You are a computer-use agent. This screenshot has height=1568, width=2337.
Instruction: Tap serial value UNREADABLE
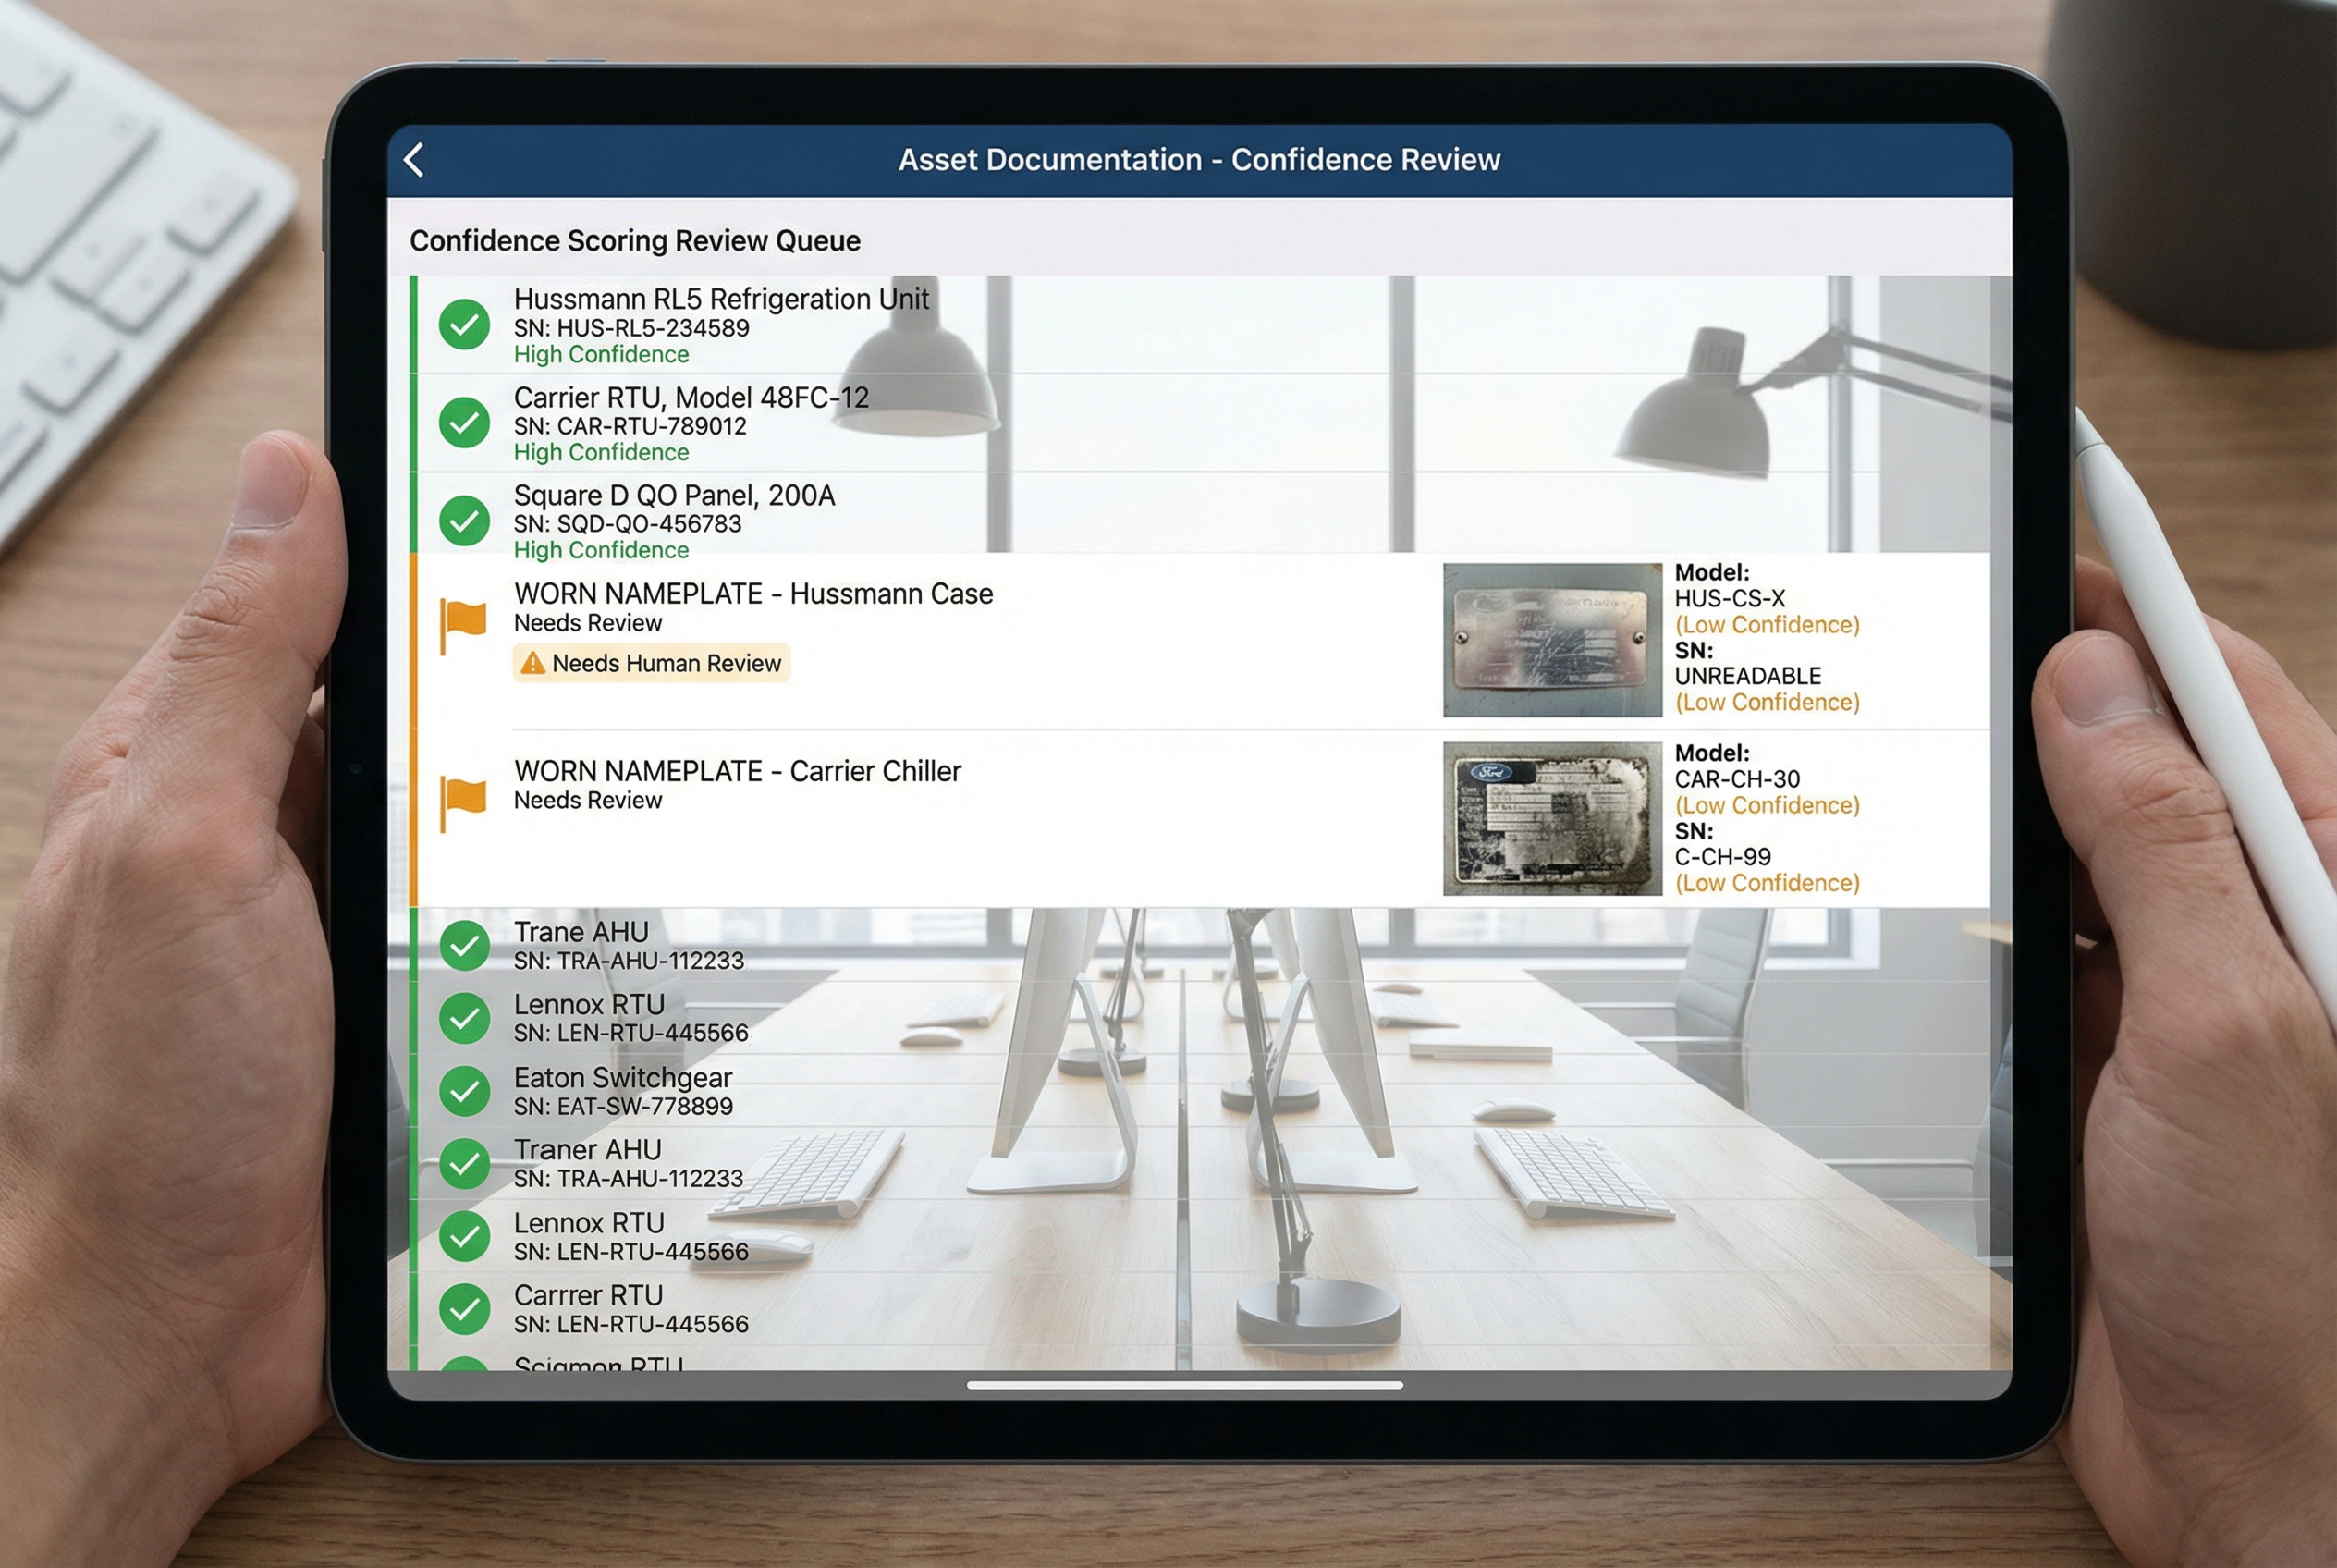point(1748,676)
